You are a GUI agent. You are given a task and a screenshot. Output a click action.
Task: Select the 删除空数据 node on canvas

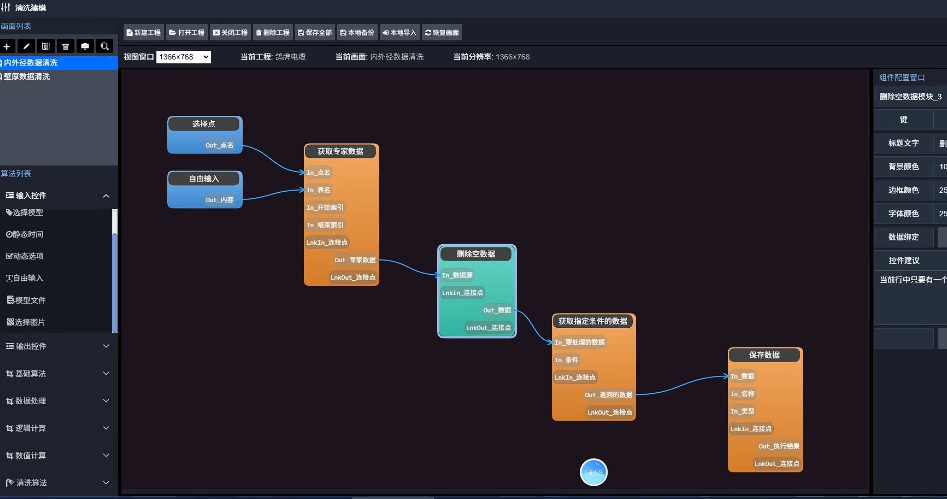tap(476, 254)
